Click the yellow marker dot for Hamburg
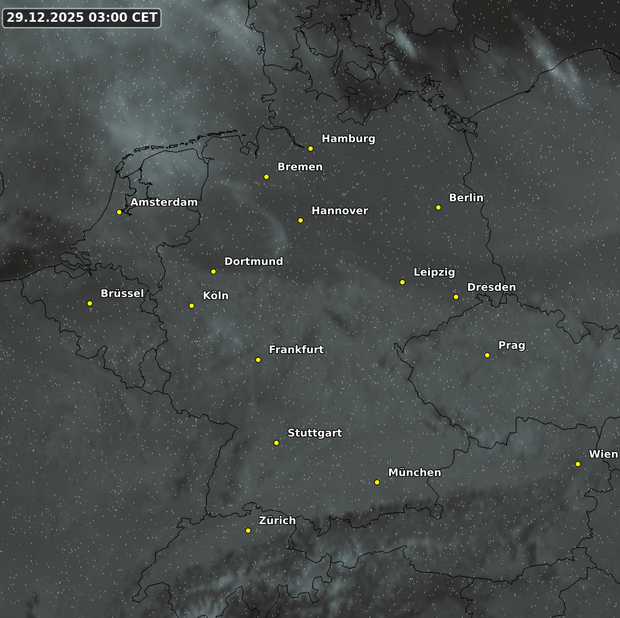The image size is (620, 618). (x=311, y=148)
